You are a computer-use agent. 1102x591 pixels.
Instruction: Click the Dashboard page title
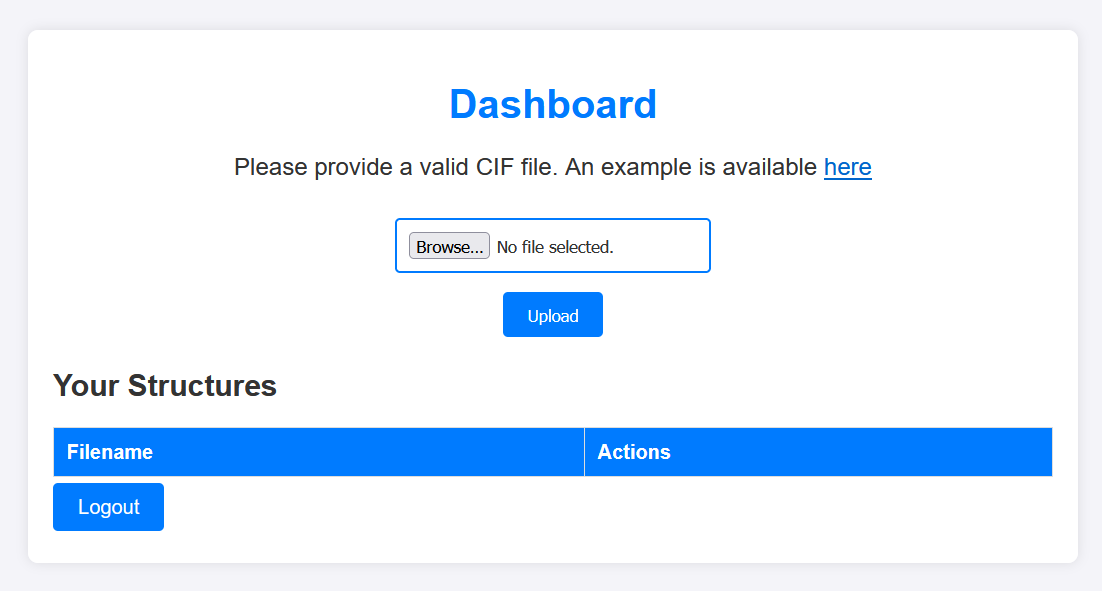552,104
